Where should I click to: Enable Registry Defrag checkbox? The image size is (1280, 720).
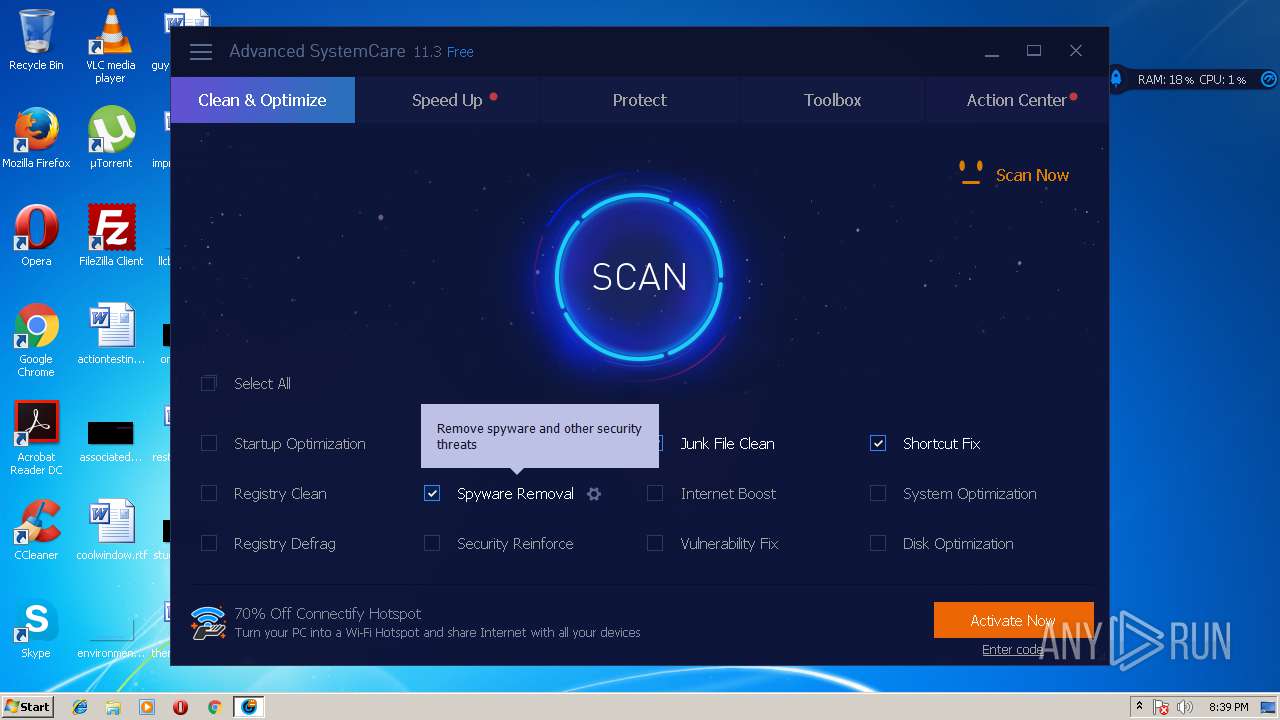[209, 544]
